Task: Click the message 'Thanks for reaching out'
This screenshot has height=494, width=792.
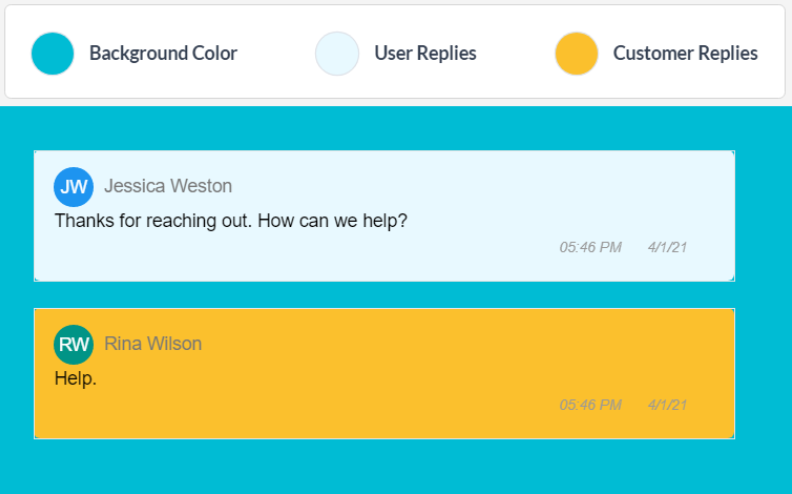Action: [231, 221]
